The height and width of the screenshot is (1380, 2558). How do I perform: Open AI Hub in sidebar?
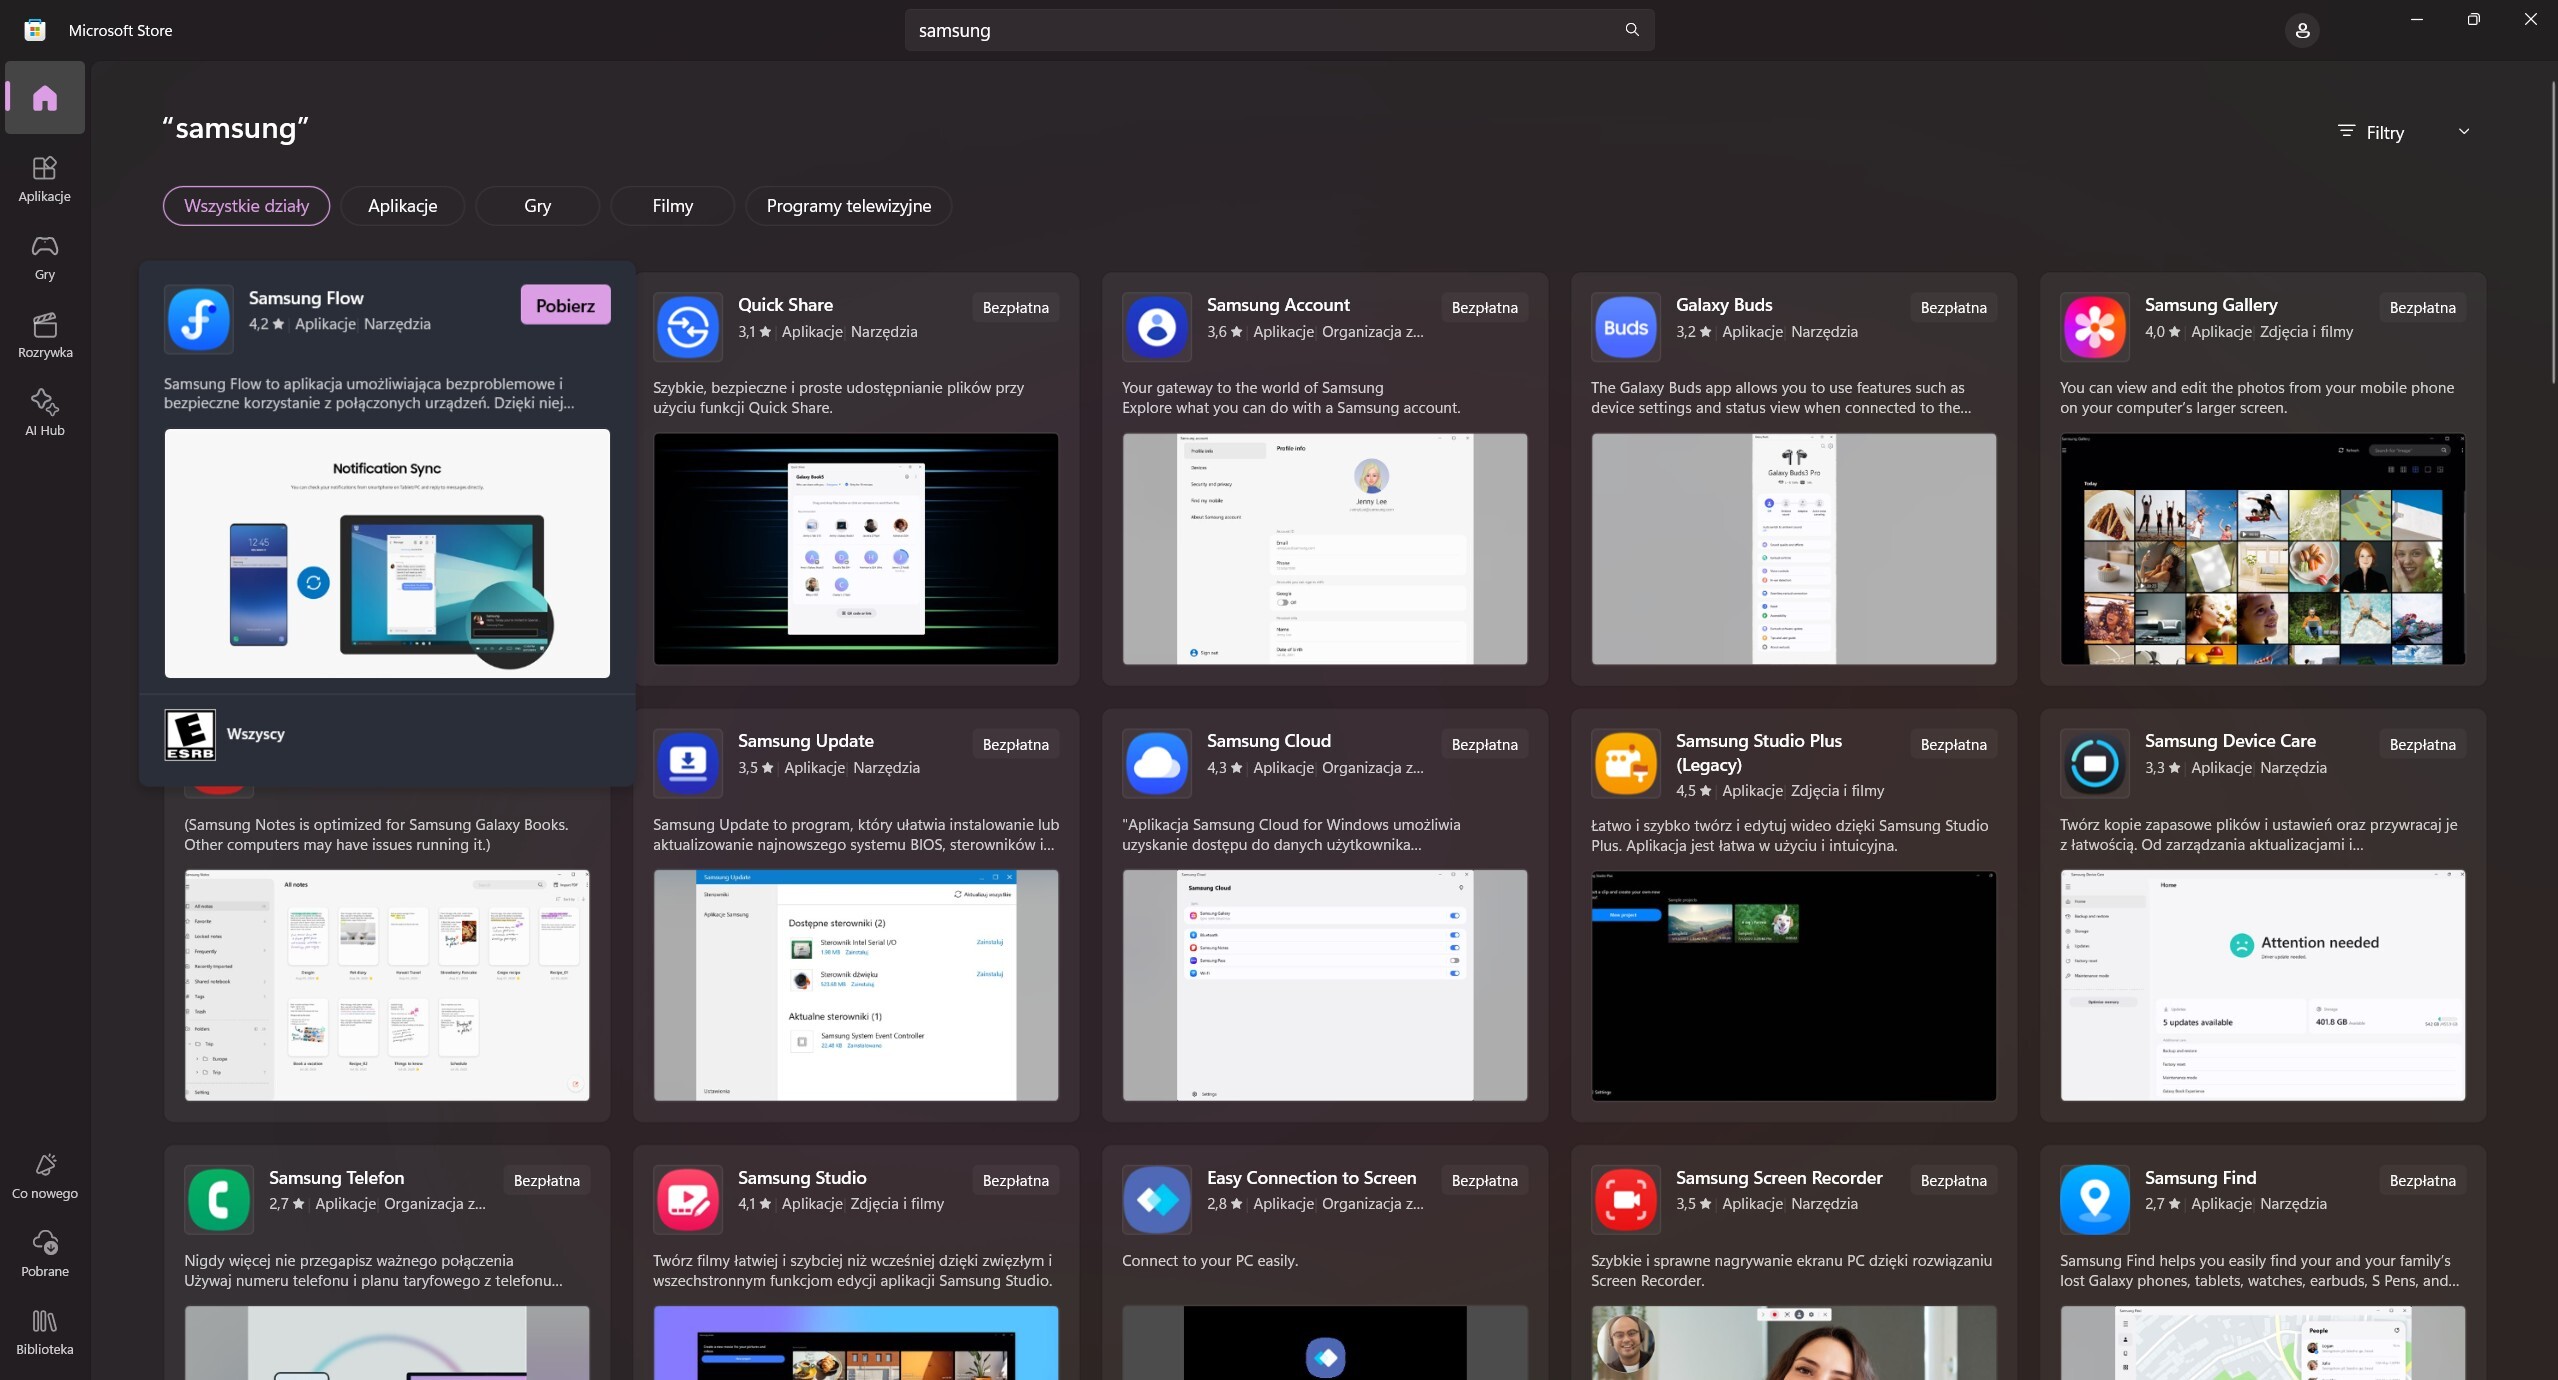(45, 413)
